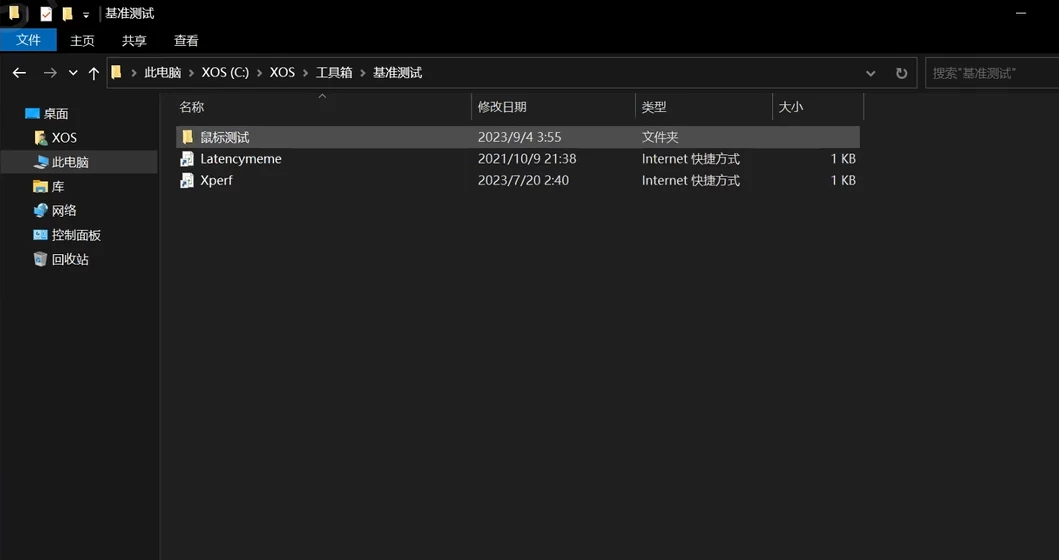Switch to the 主页 ribbon tab
The height and width of the screenshot is (560, 1059).
[x=82, y=41]
